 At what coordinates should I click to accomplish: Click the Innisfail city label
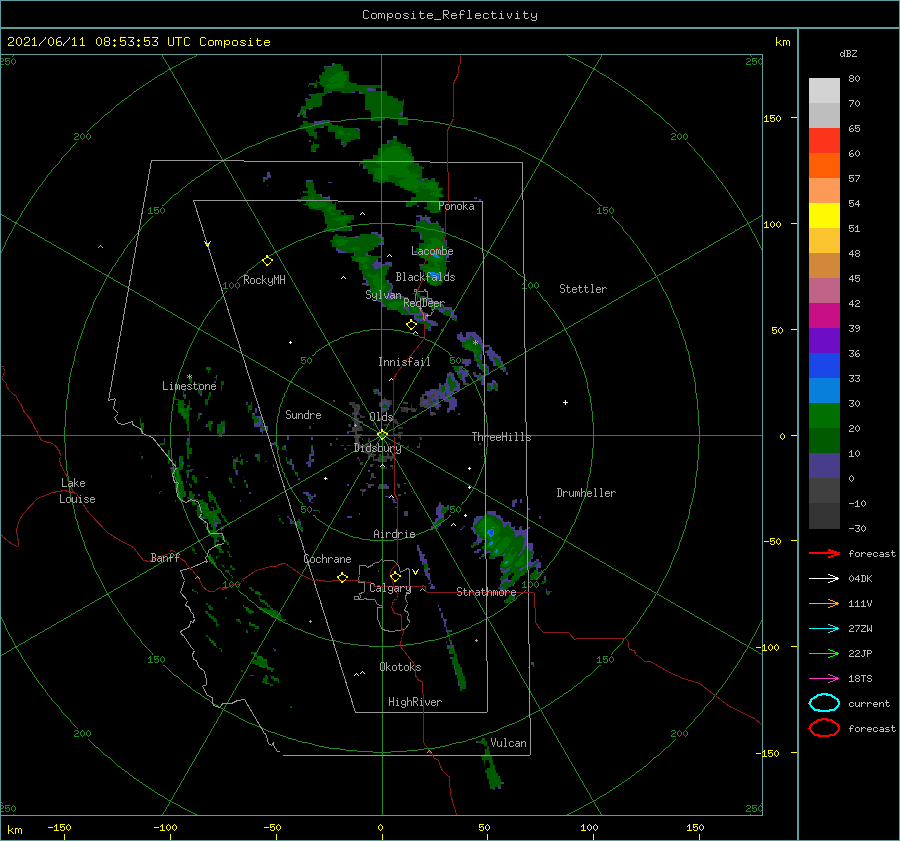tap(404, 362)
